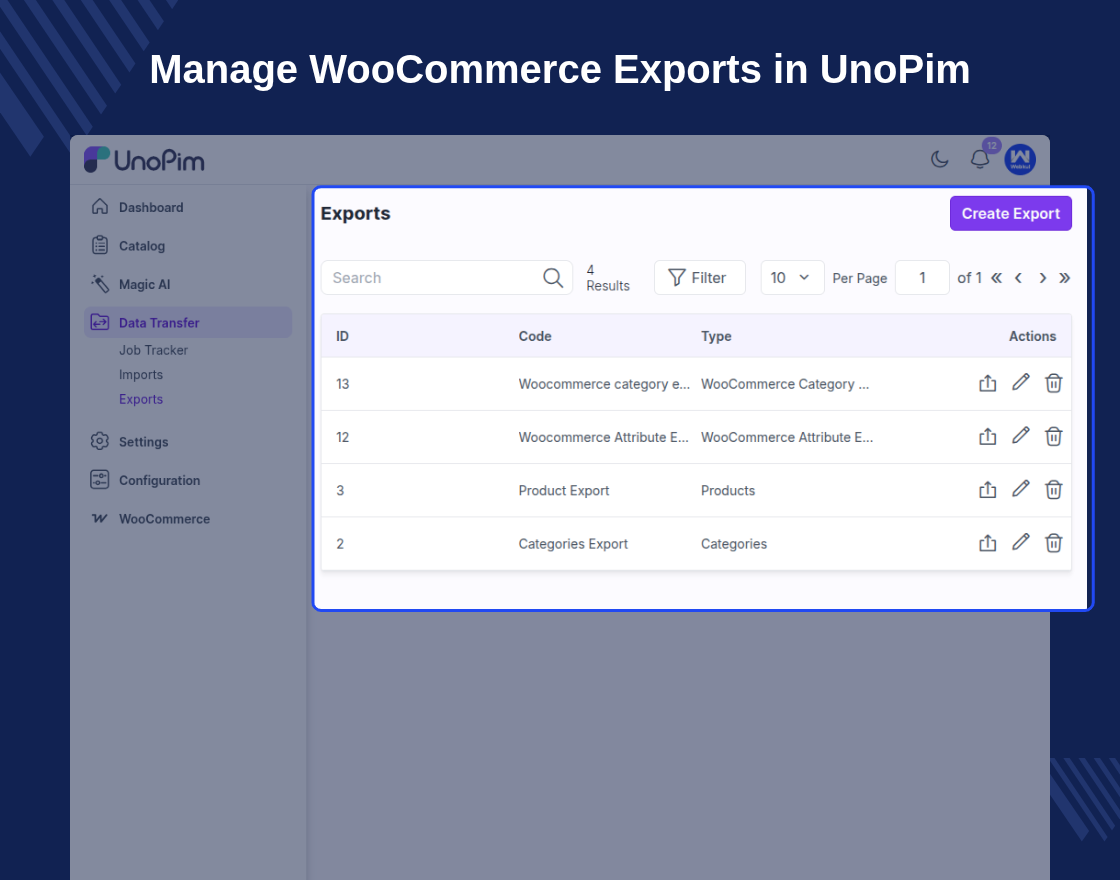Screen dimensions: 1120x880
Task: Delete export row ID 13
Action: pos(1054,384)
